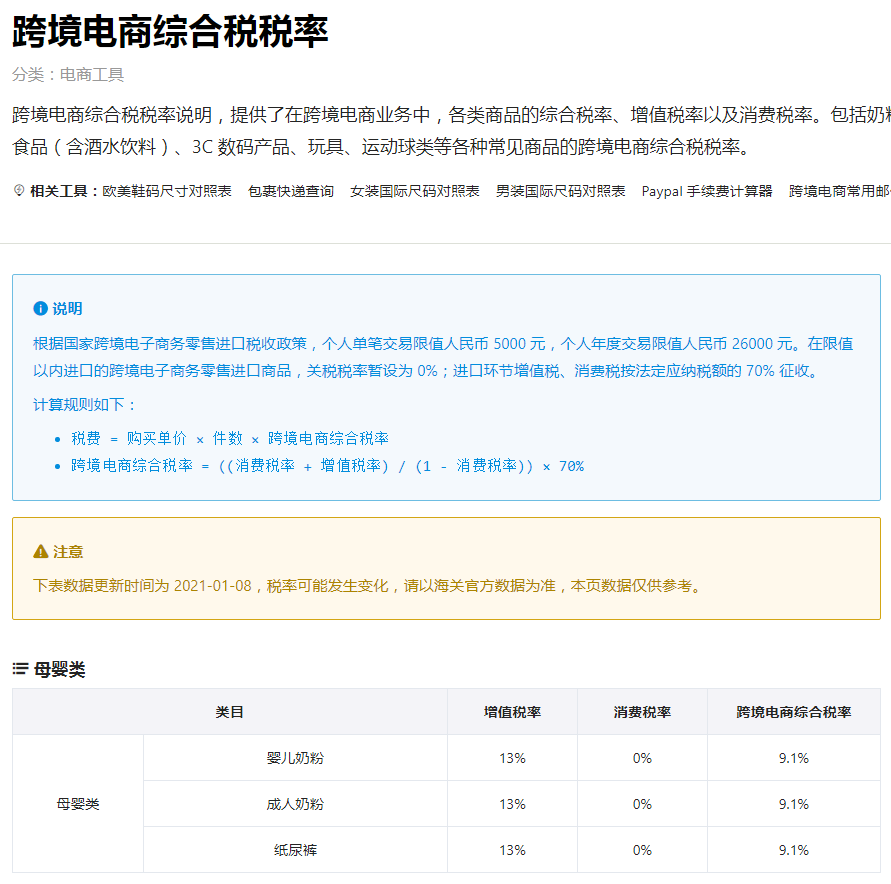Click the 跨境电商综合税率 formula line
The width and height of the screenshot is (891, 884).
(x=327, y=466)
